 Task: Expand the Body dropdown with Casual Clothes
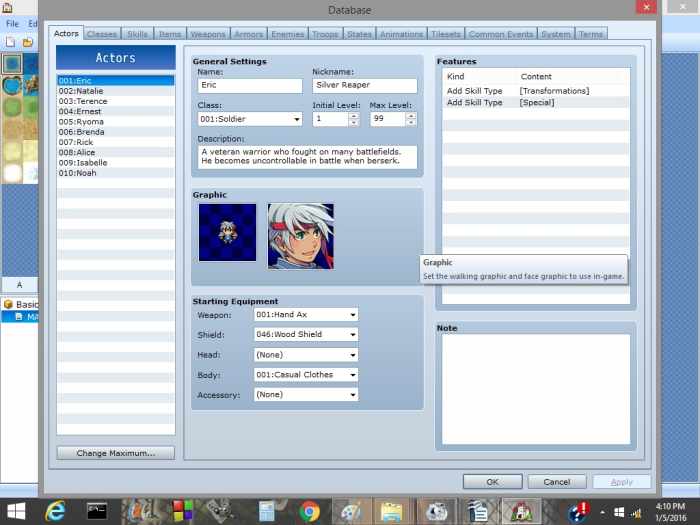tap(305, 375)
